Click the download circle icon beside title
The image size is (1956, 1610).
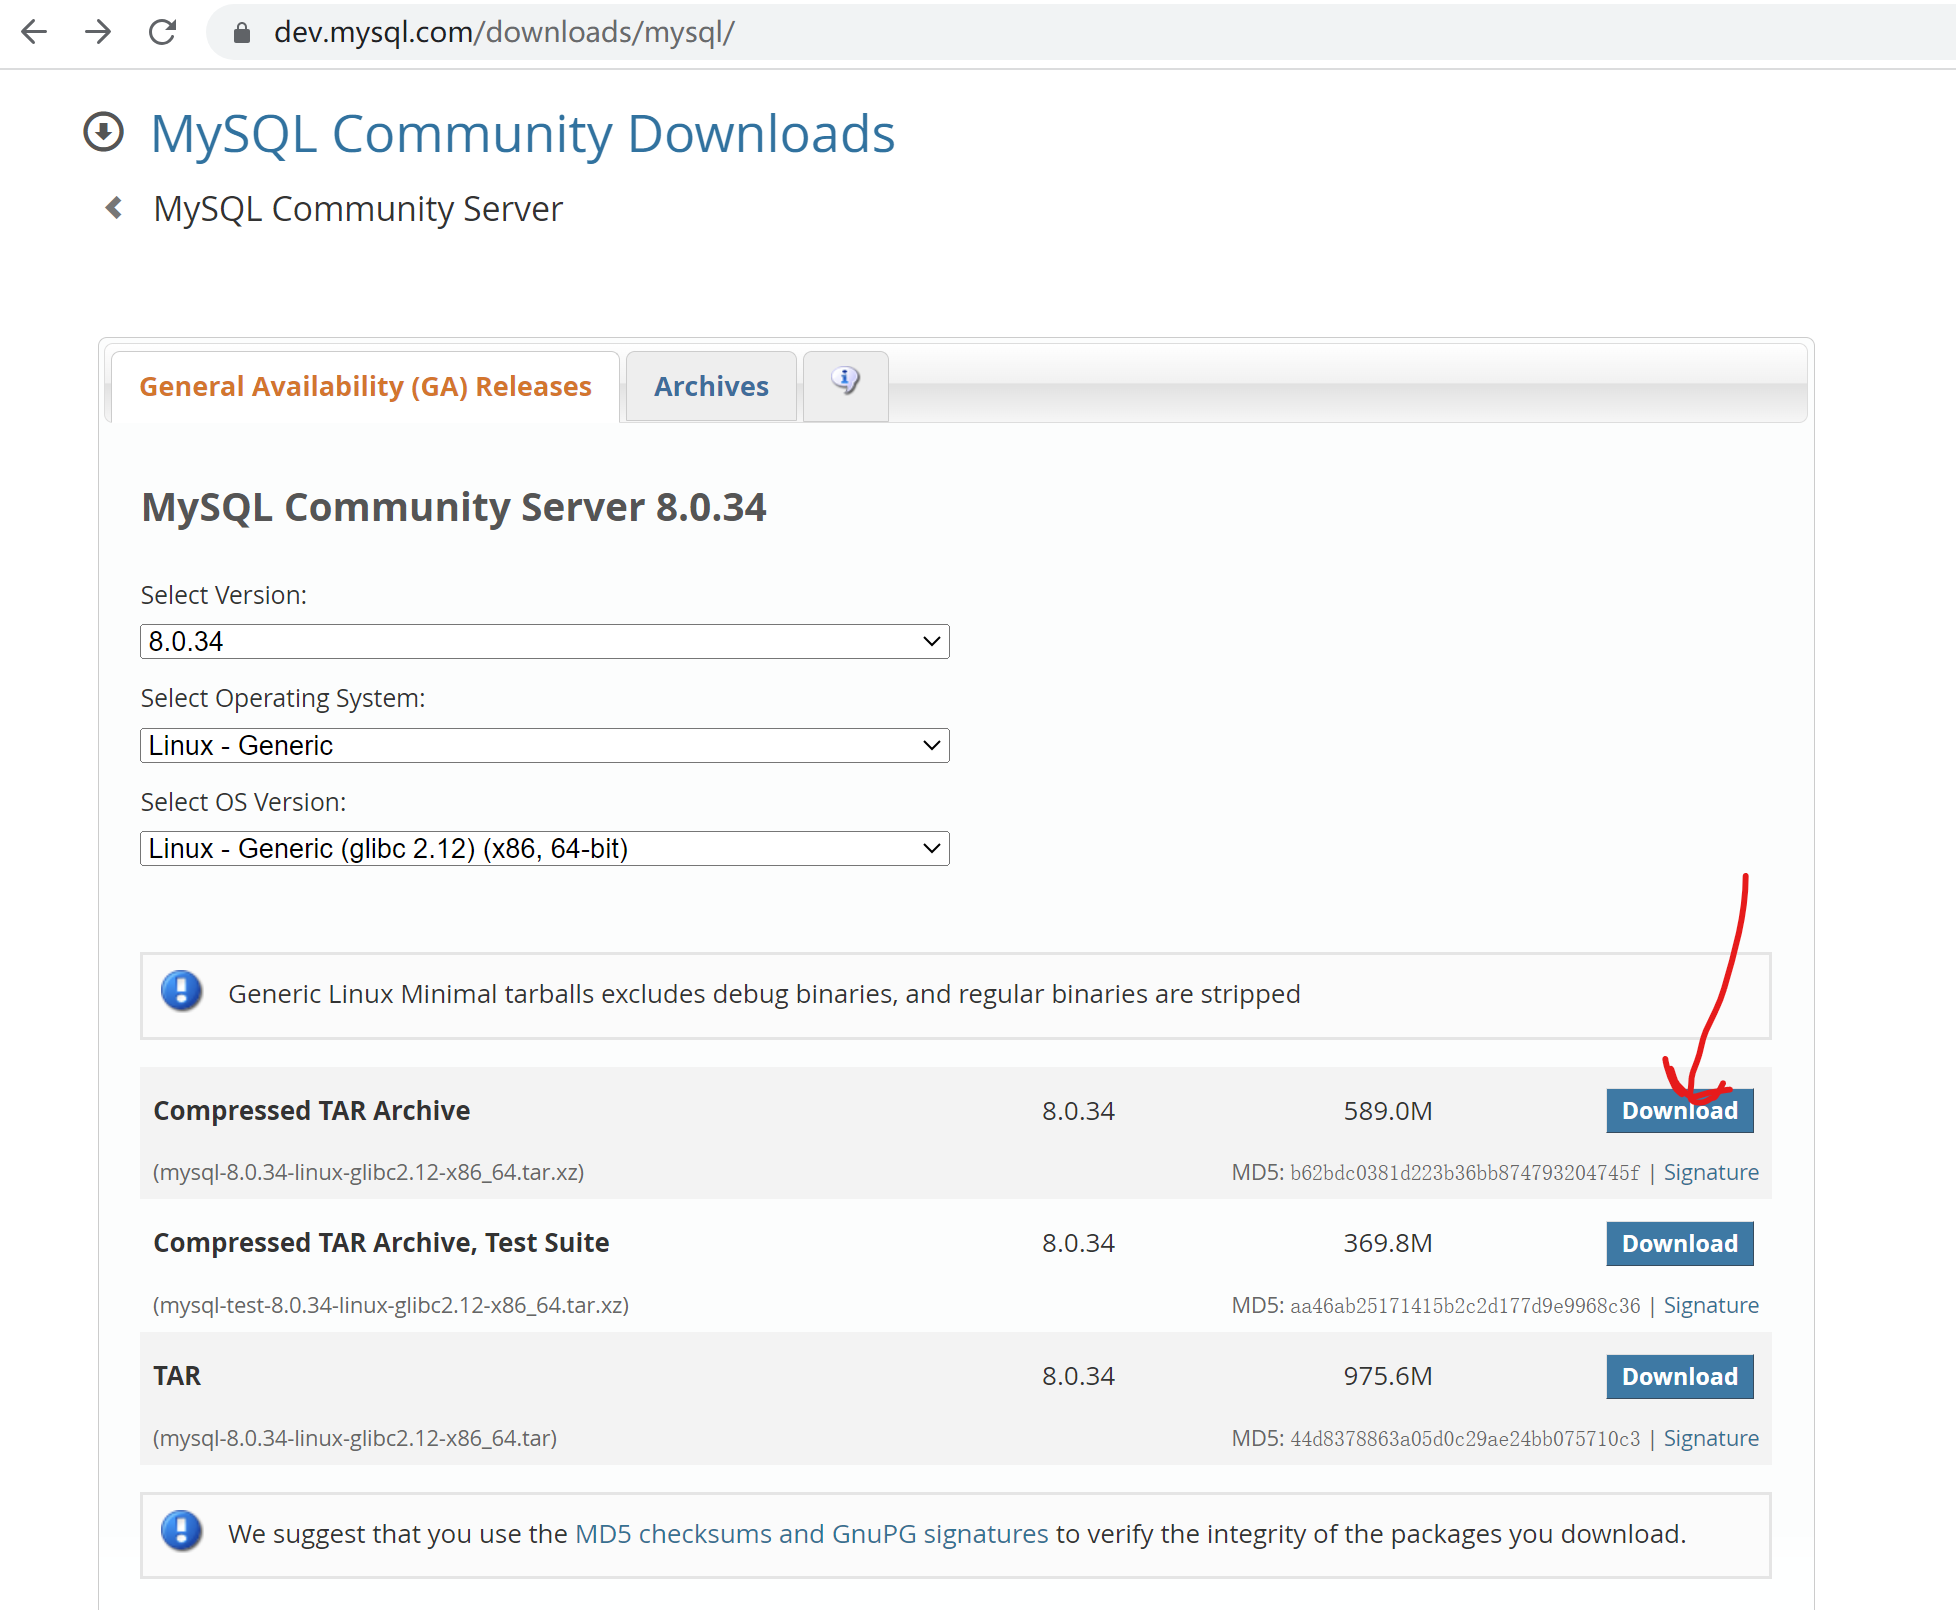coord(103,132)
